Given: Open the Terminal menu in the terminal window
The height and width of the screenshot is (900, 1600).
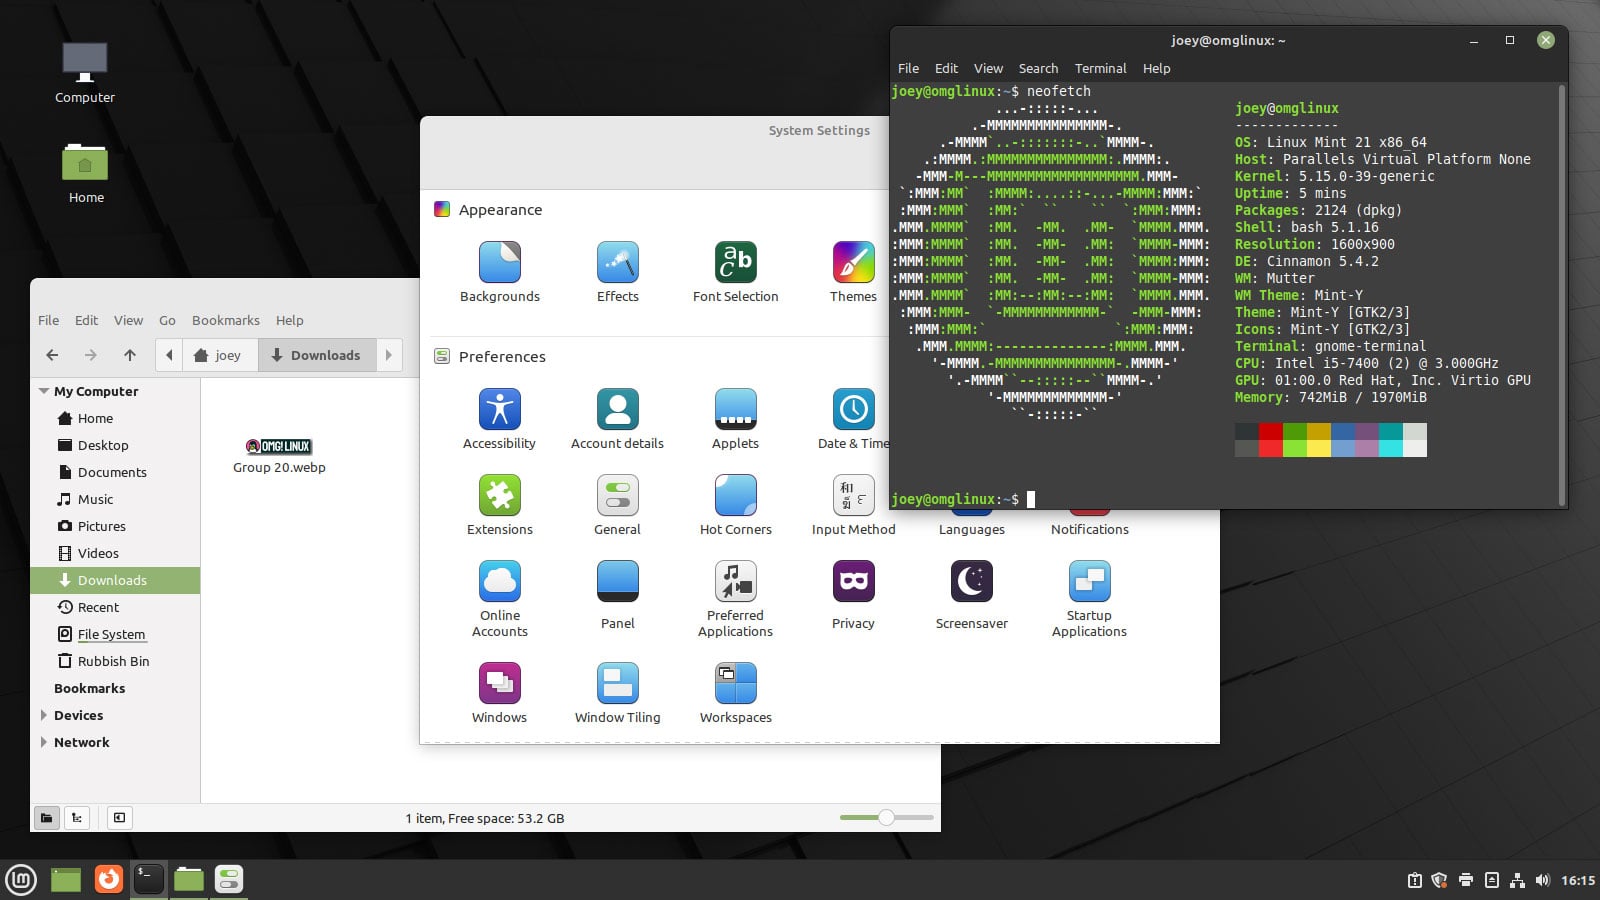Looking at the screenshot, I should (x=1100, y=68).
